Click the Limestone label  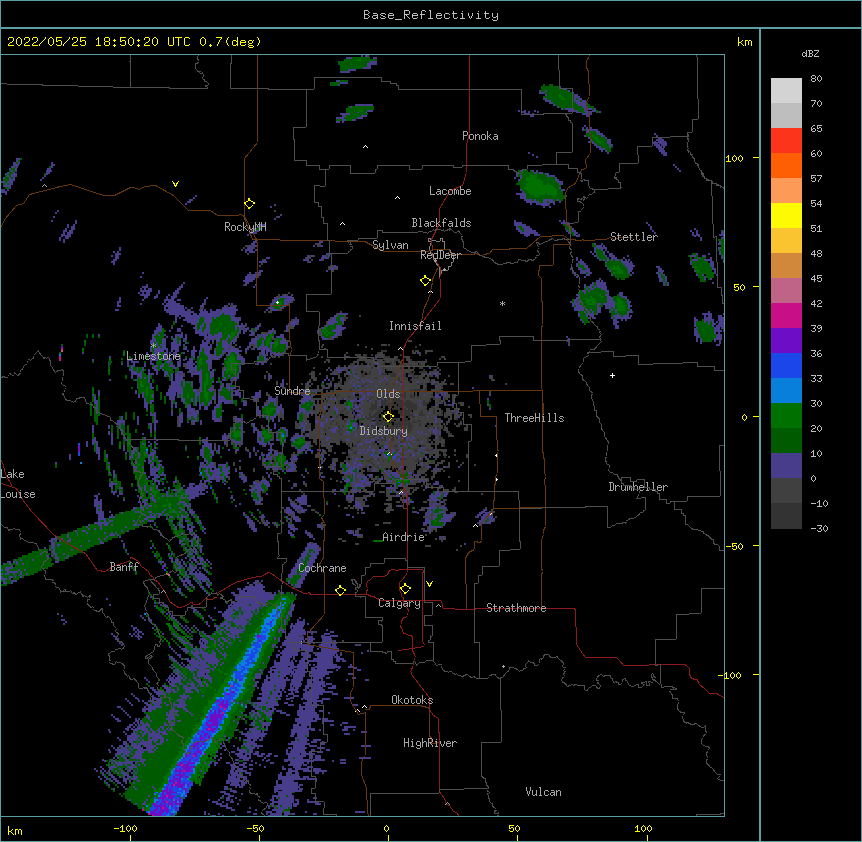click(x=153, y=356)
